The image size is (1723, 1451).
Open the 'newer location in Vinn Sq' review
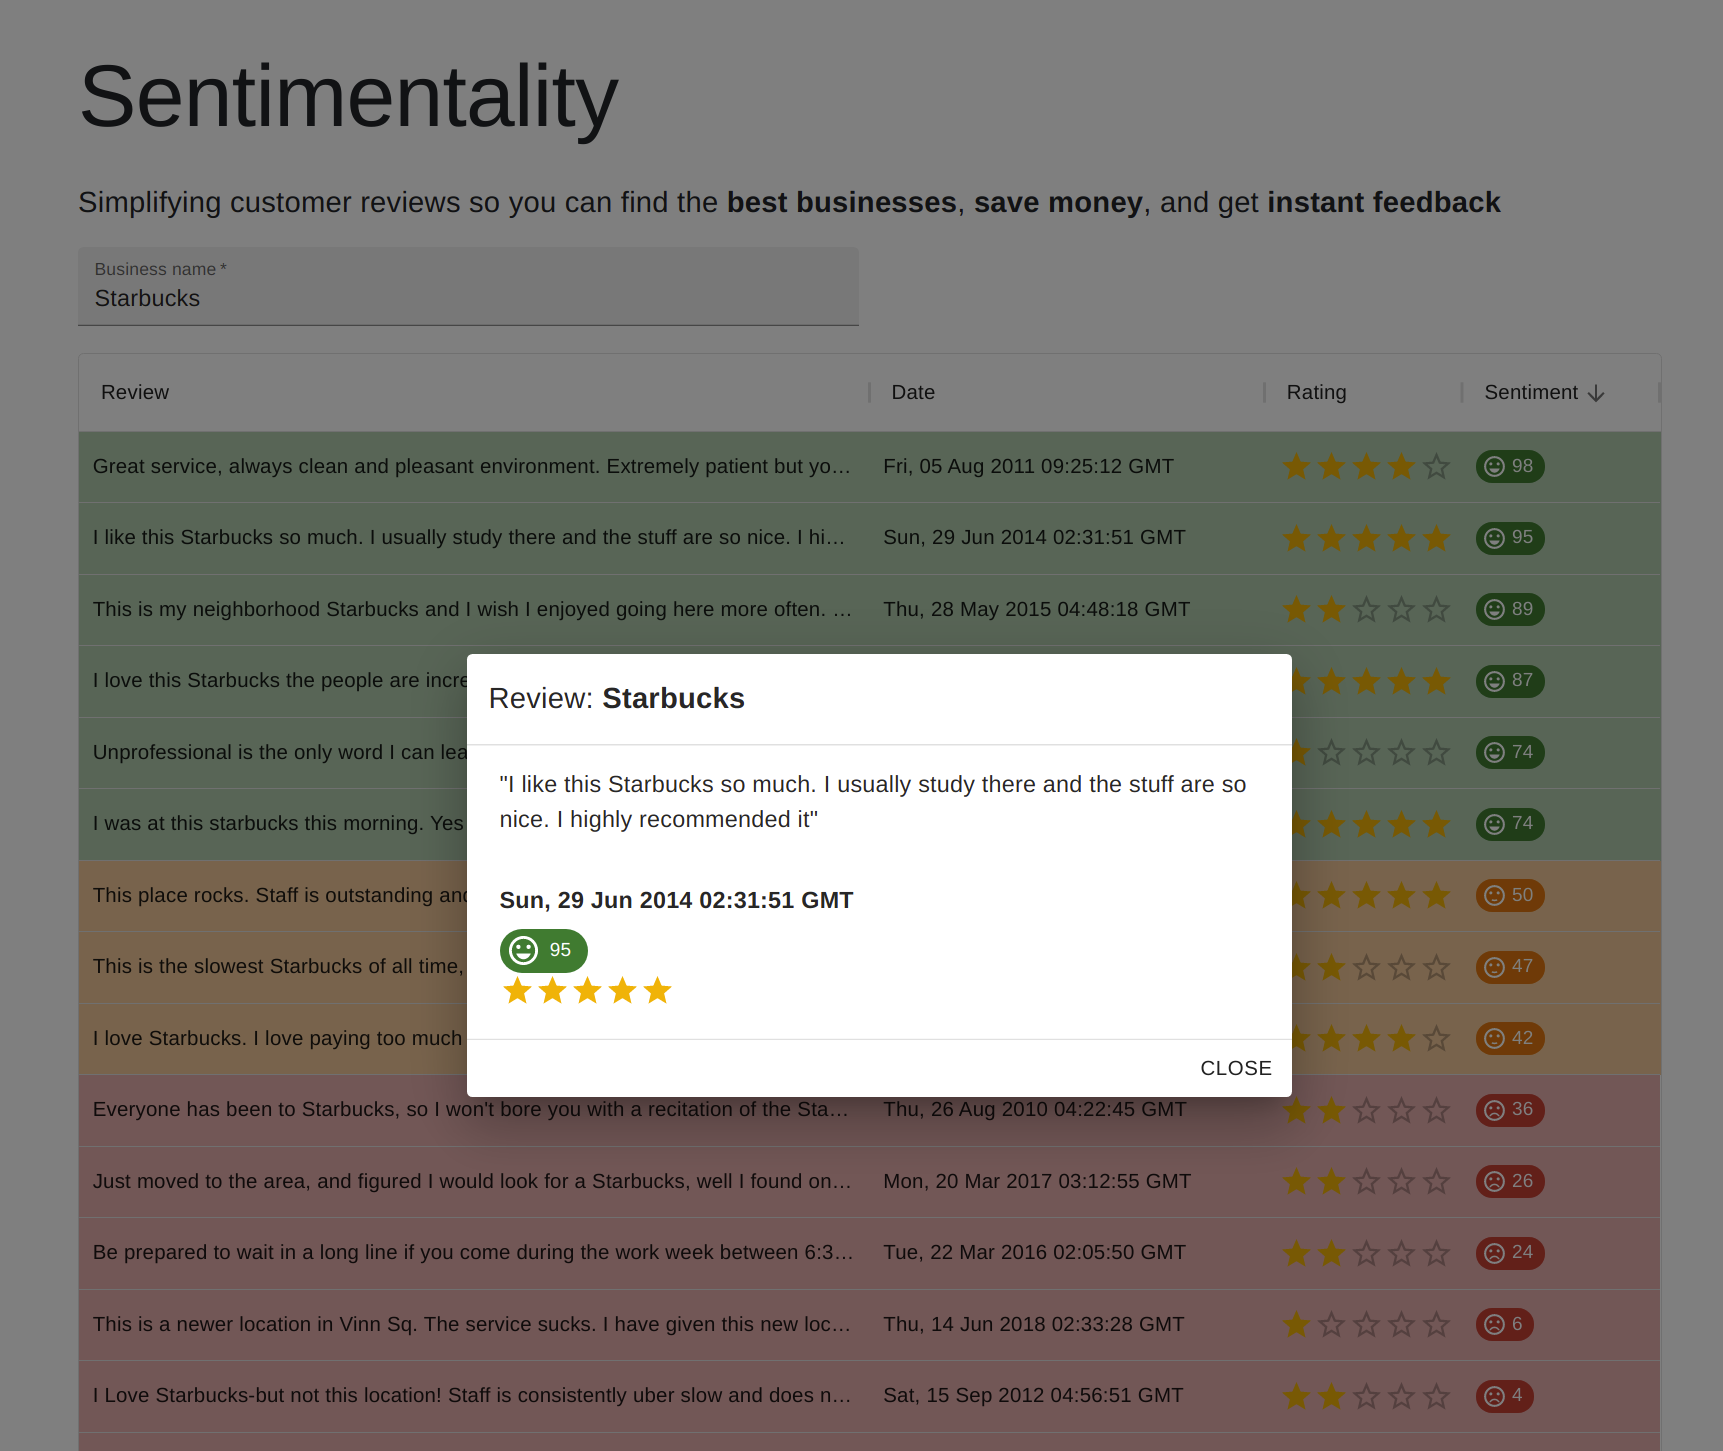pos(471,1324)
